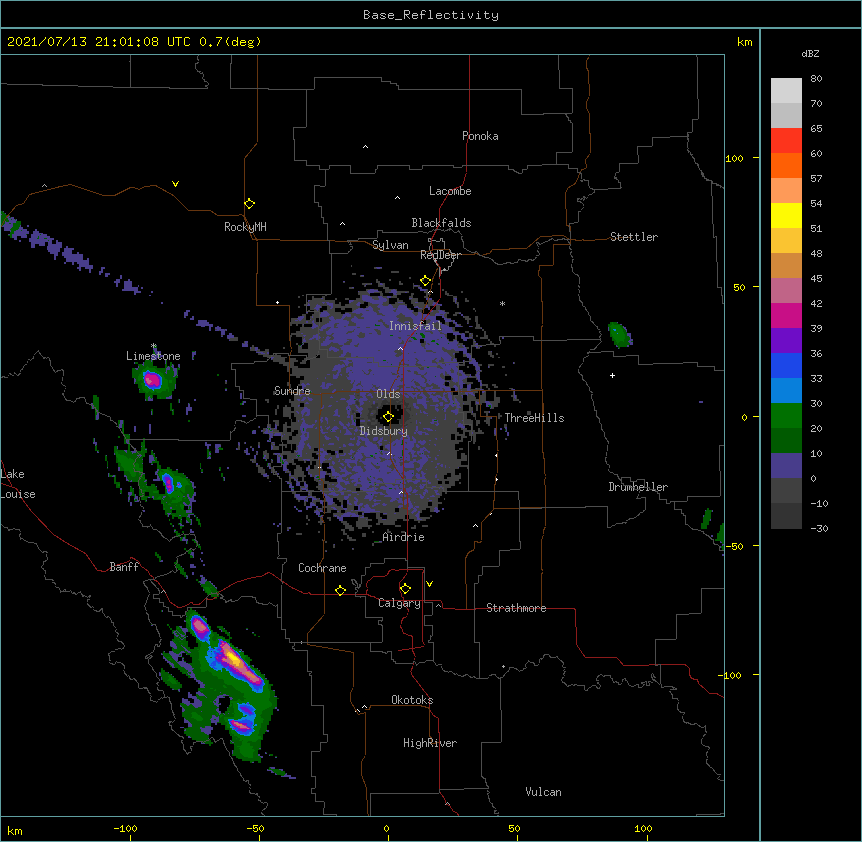Click the Blackfalds city label
Viewport: 862px width, 842px height.
441,223
